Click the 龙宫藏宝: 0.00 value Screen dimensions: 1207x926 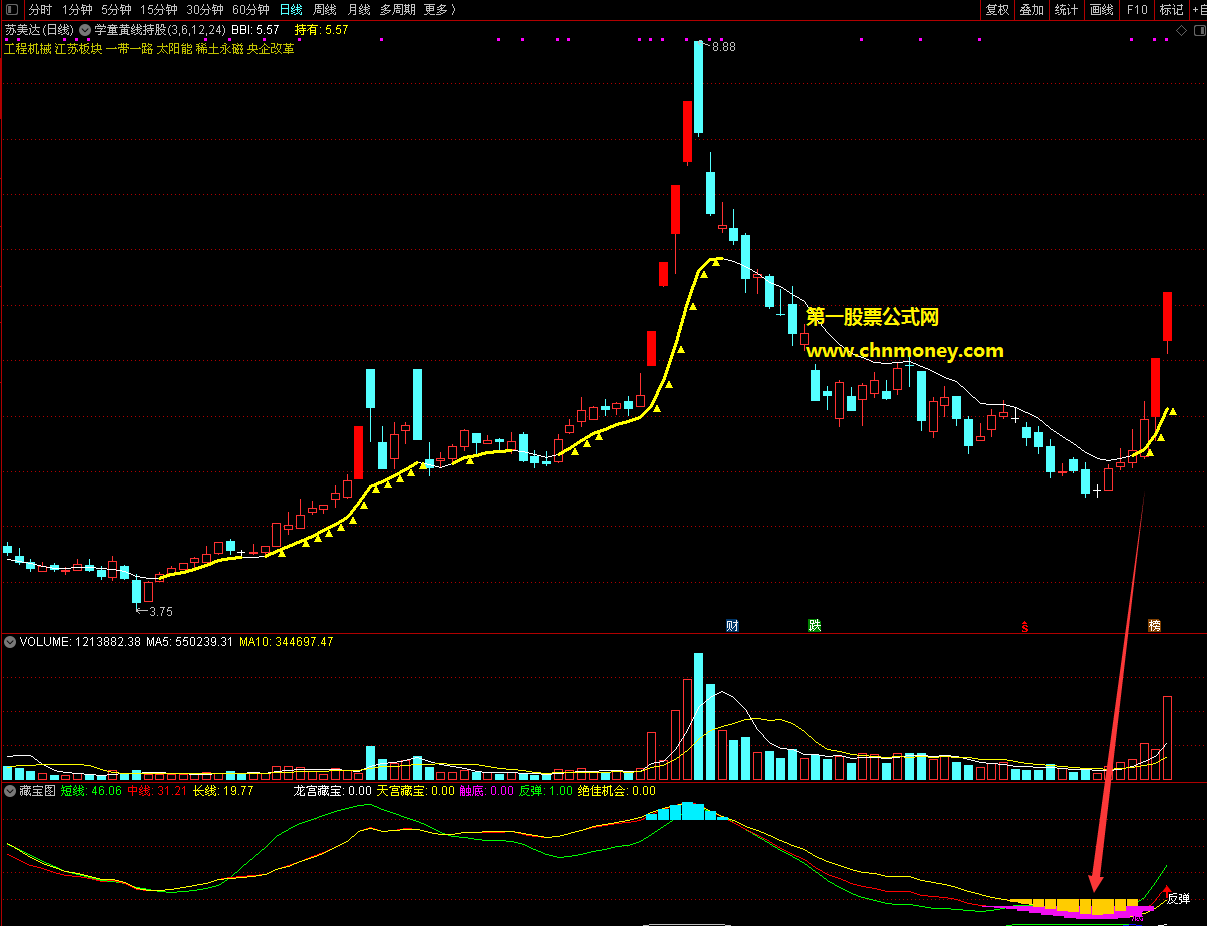click(x=332, y=790)
